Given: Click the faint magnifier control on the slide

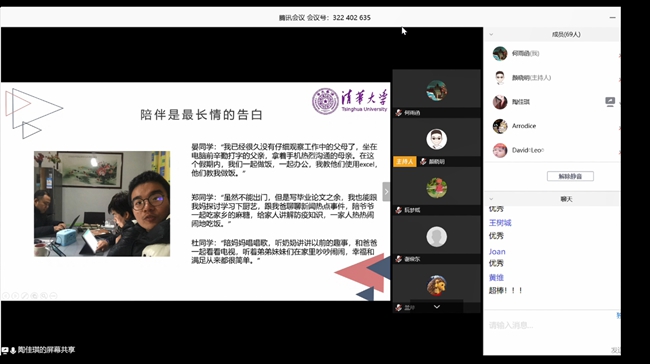Looking at the screenshot, I should coord(44,296).
